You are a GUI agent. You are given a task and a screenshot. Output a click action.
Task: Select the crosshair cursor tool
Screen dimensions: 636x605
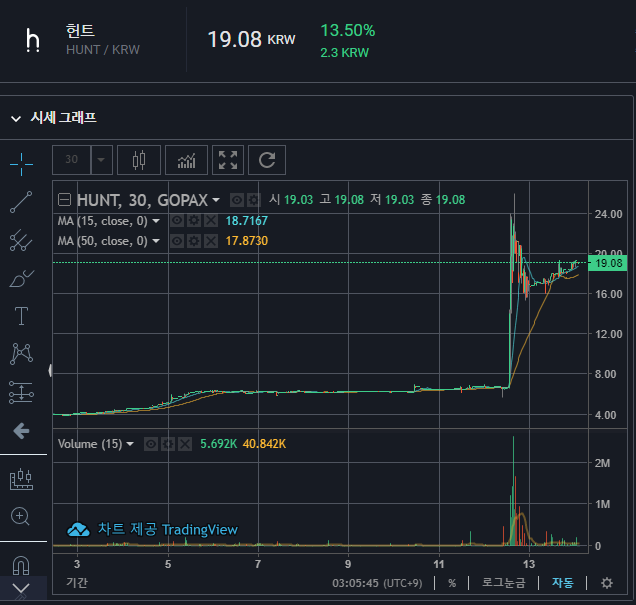(x=21, y=164)
